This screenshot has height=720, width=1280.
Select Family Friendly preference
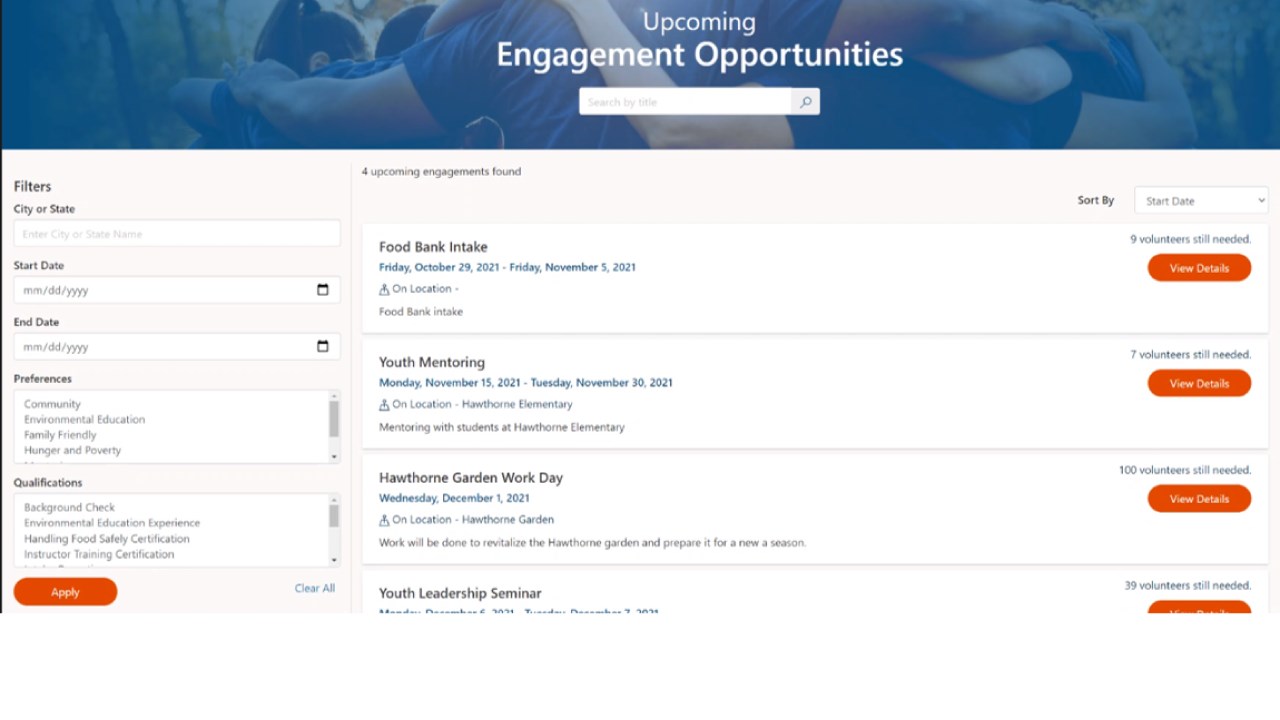pos(60,435)
